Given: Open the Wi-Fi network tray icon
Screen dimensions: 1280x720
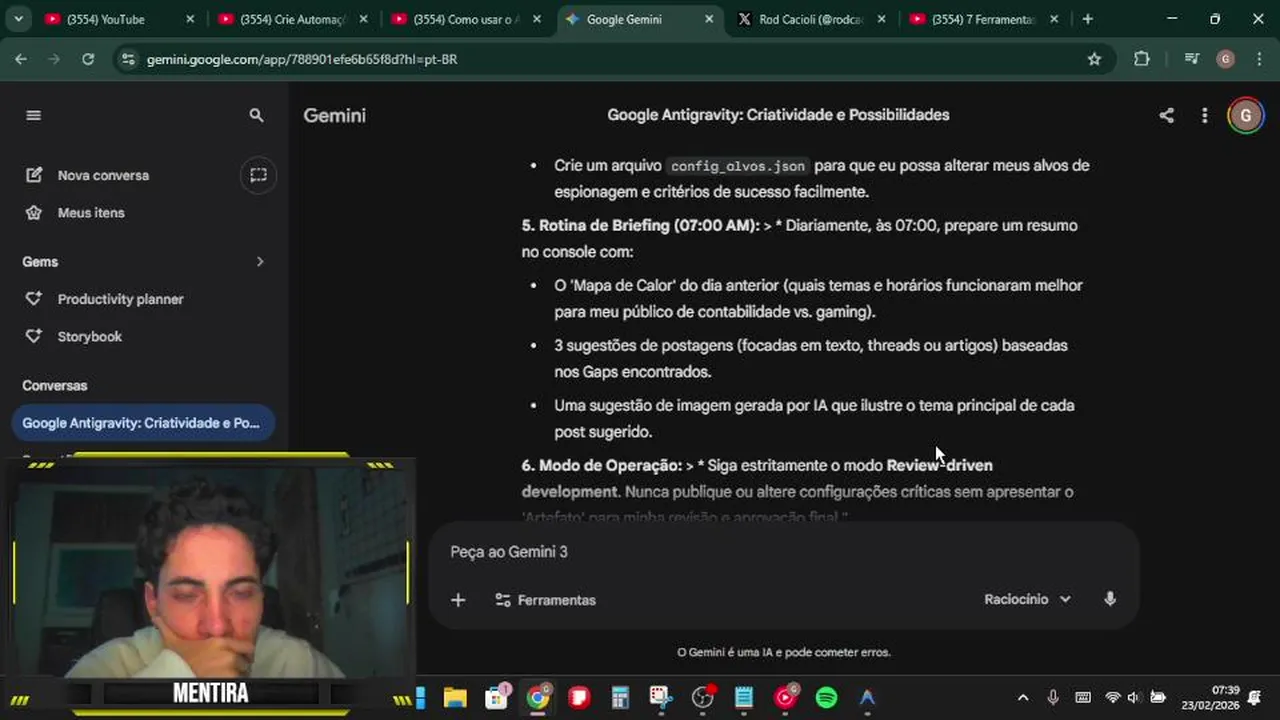Looking at the screenshot, I should point(1112,698).
